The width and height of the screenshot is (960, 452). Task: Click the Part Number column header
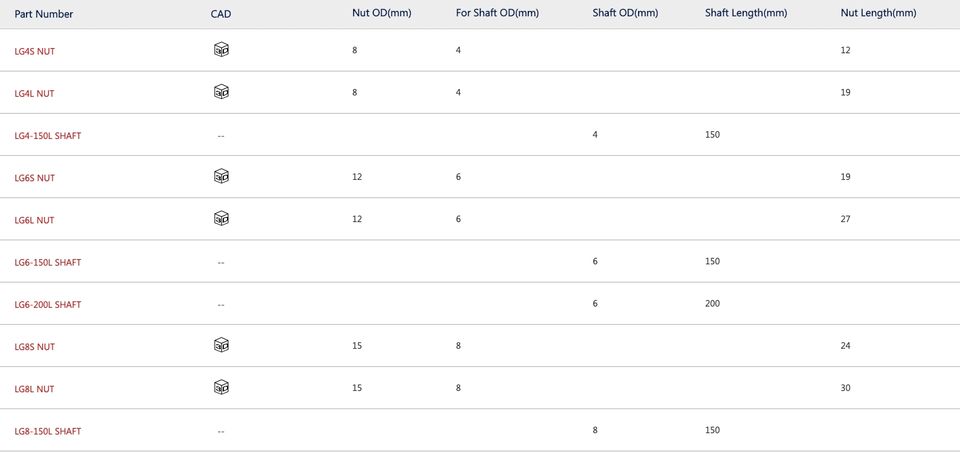[44, 14]
